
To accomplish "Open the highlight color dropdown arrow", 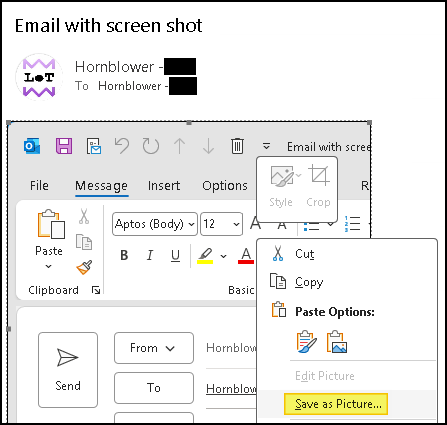I will click(223, 256).
